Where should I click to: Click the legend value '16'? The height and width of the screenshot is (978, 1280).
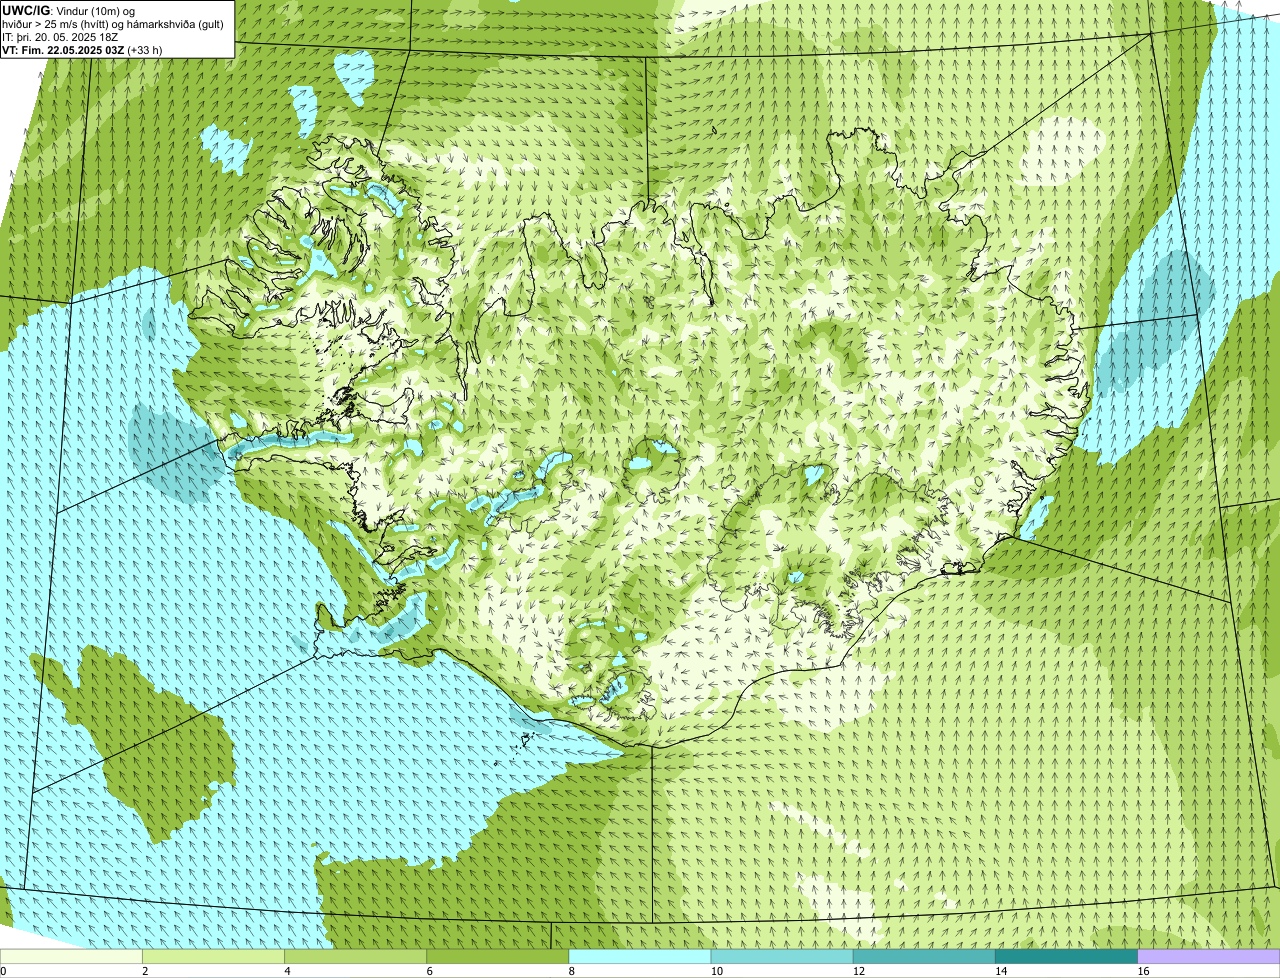tap(1143, 971)
